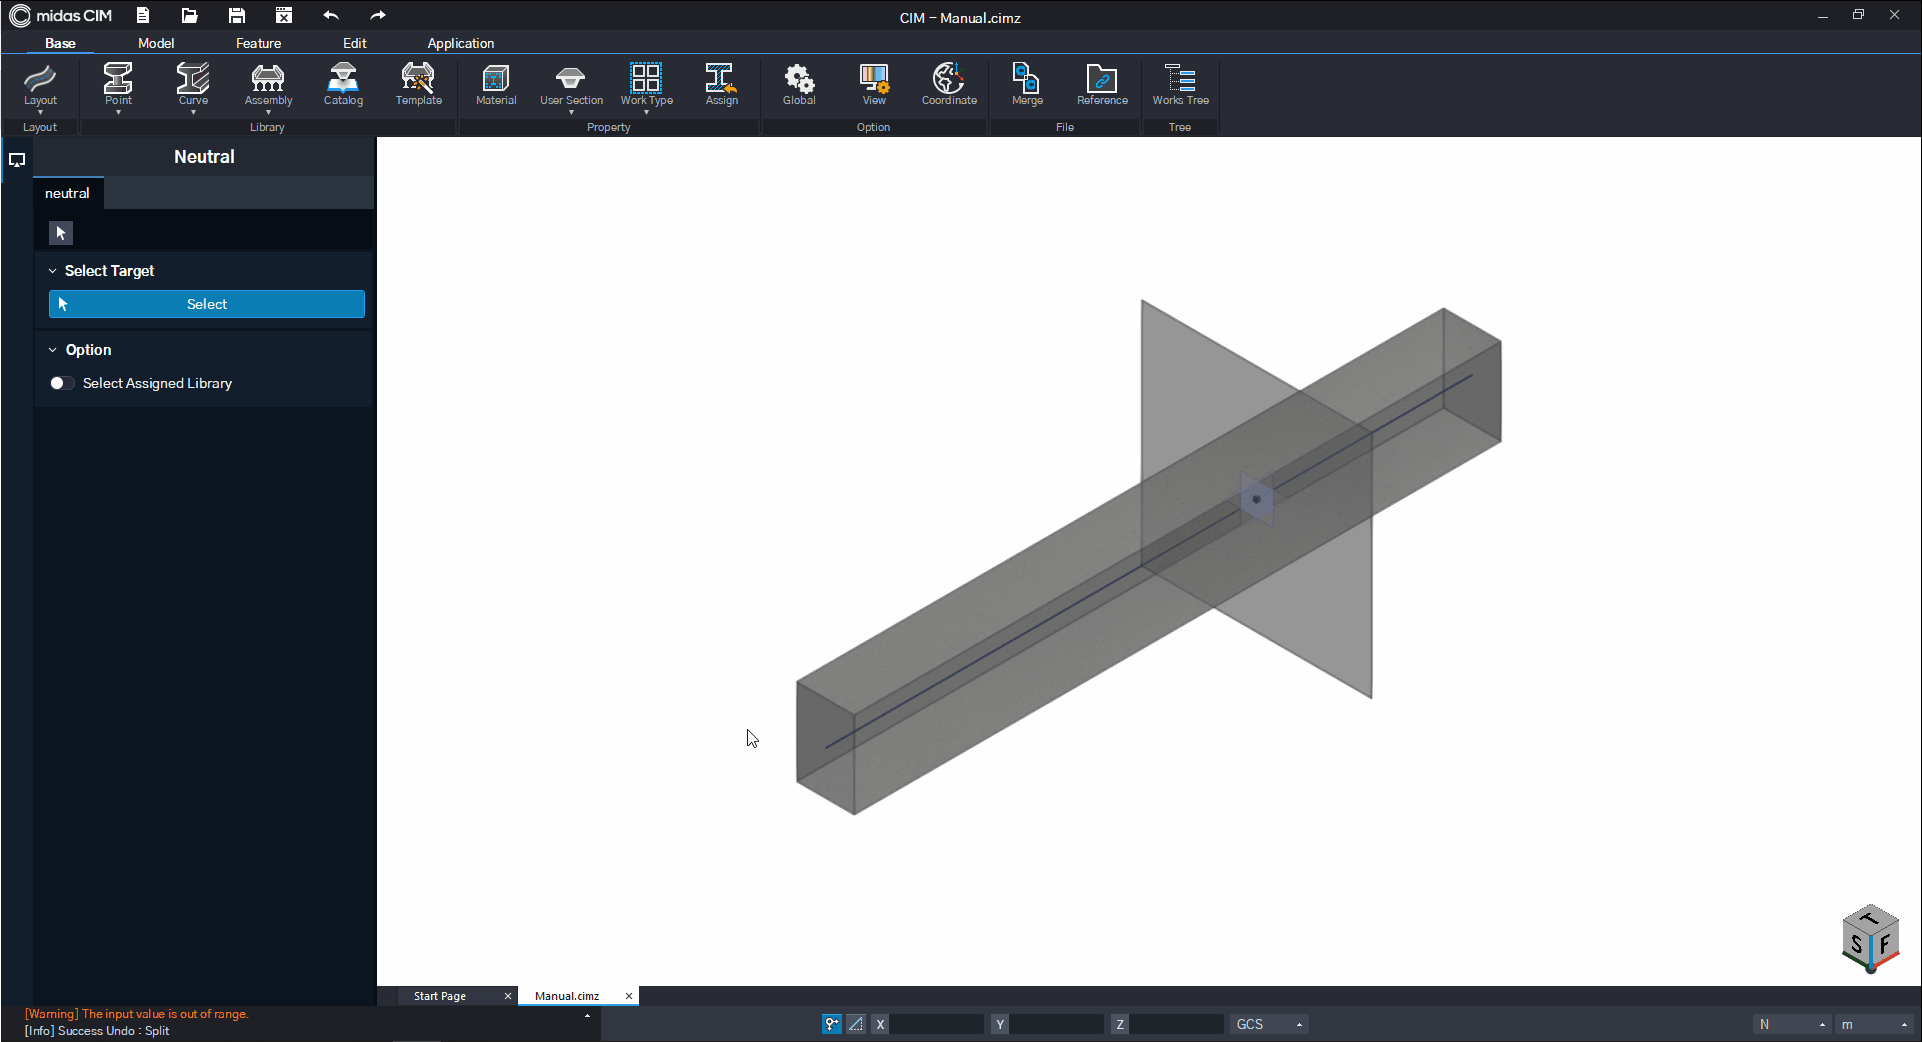This screenshot has height=1042, width=1922.
Task: Click the open file folder icon
Action: 189,15
